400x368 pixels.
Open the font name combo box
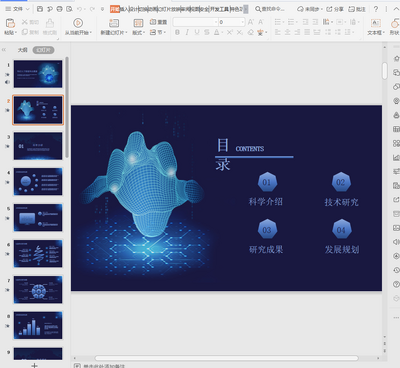(x=195, y=22)
